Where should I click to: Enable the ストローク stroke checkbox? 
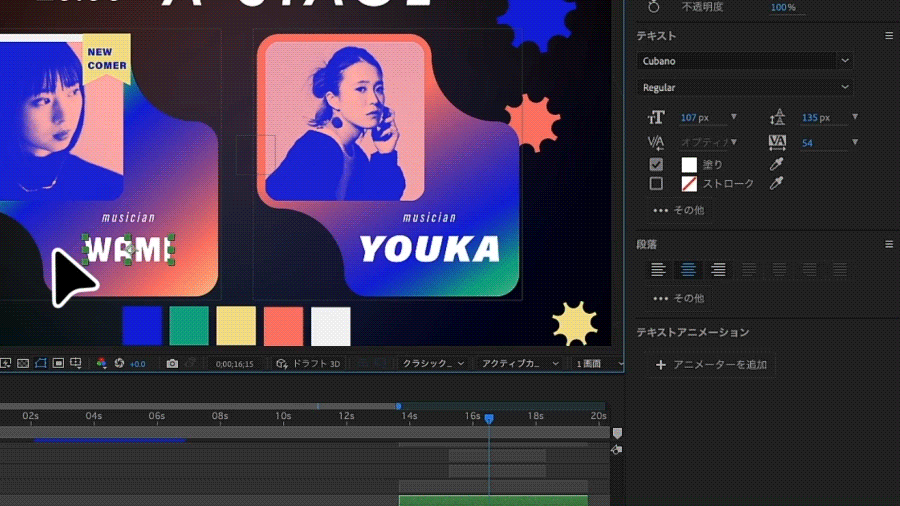point(656,184)
